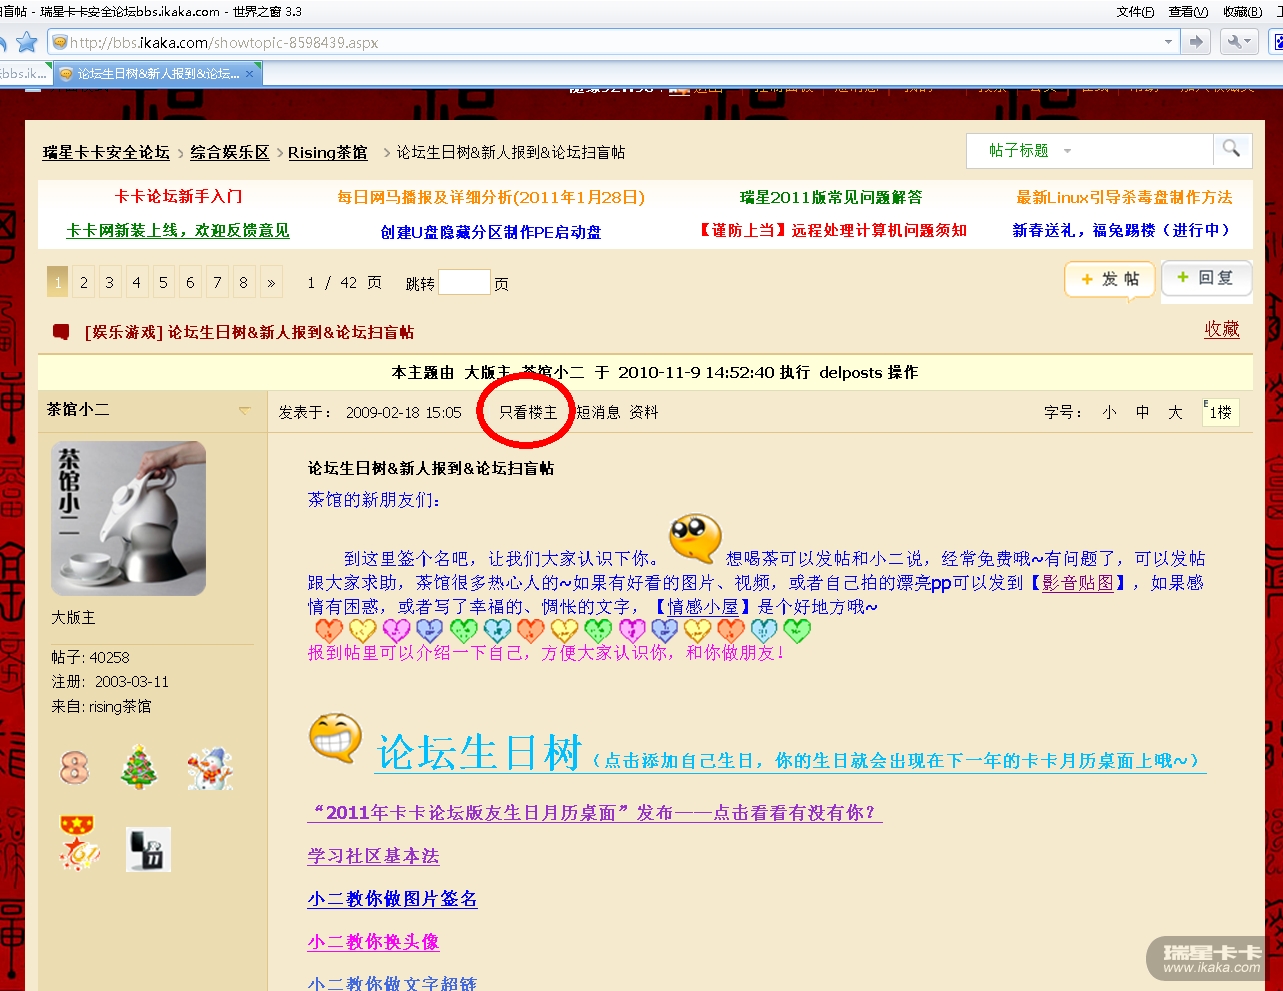Open “2011年卡卡论坛版友生日月历桌面” link
The width and height of the screenshot is (1283, 991).
click(594, 813)
